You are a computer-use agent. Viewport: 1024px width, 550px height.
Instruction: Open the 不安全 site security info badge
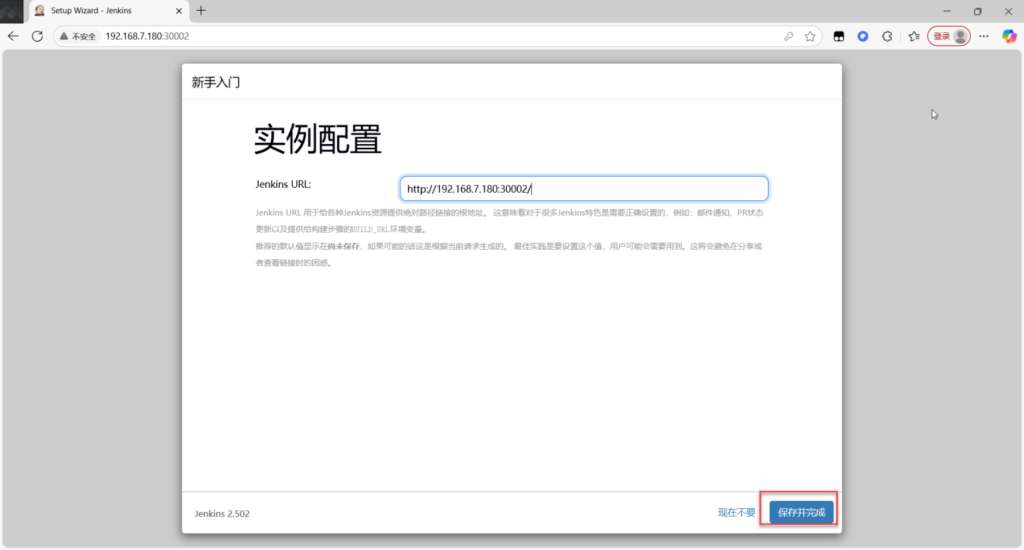(78, 36)
